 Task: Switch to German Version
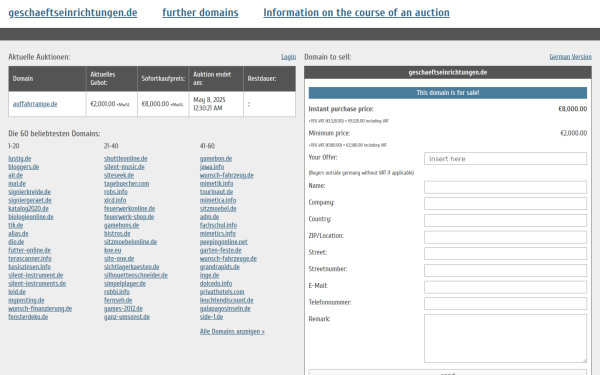571,57
